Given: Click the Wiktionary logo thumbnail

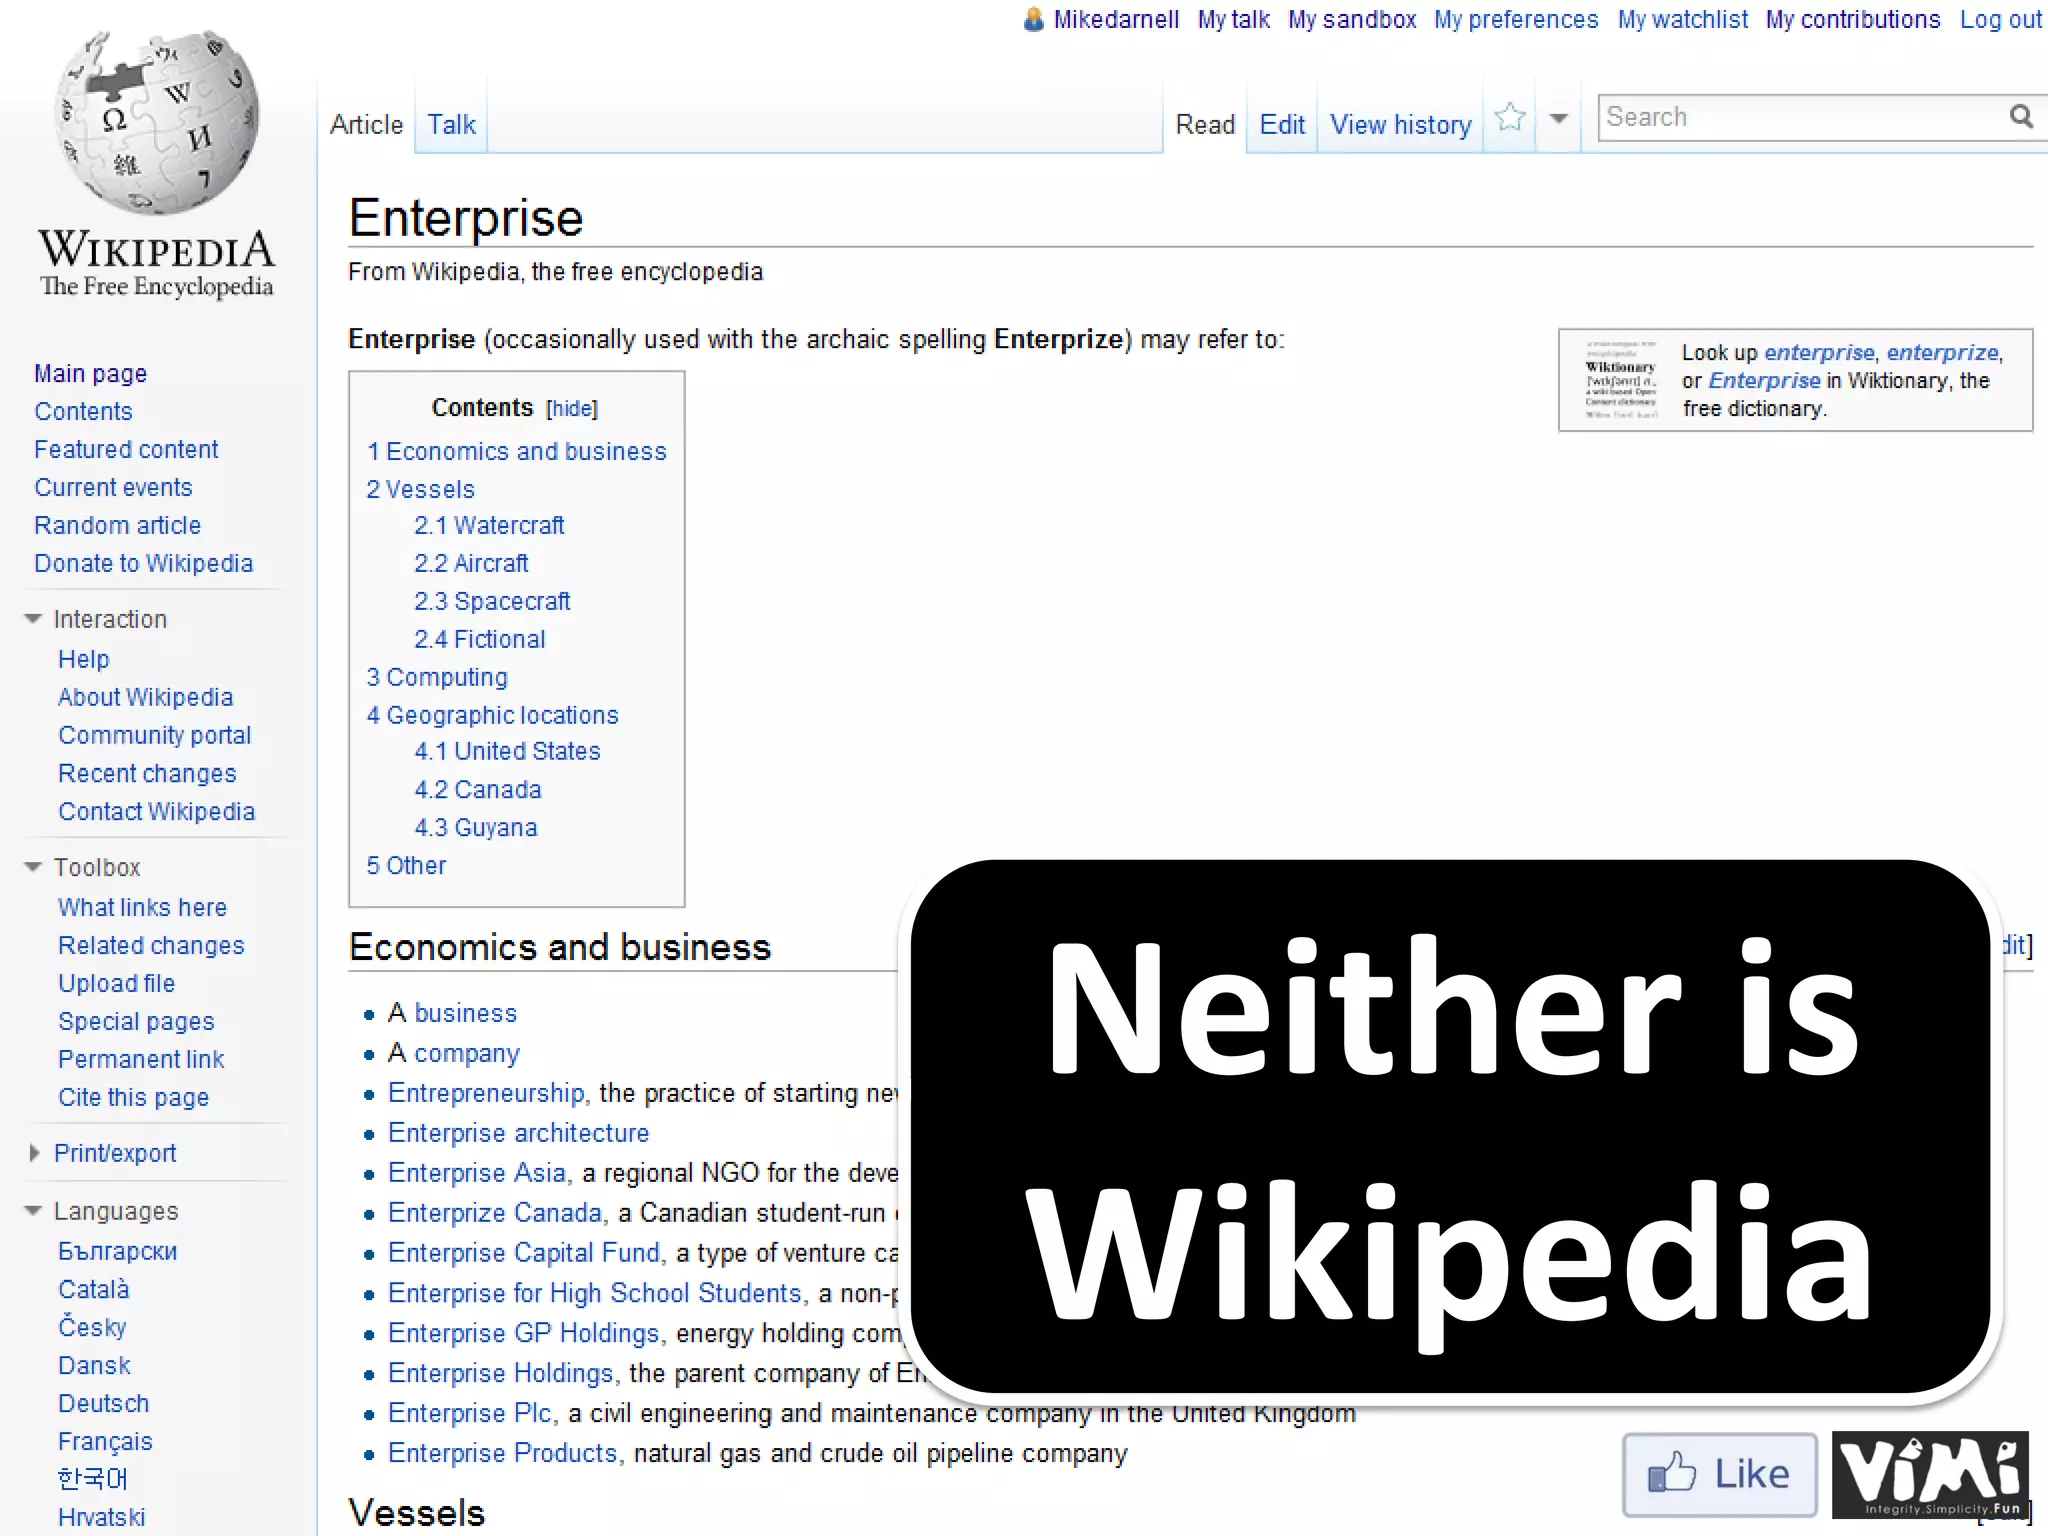Looking at the screenshot, I should [x=1621, y=380].
